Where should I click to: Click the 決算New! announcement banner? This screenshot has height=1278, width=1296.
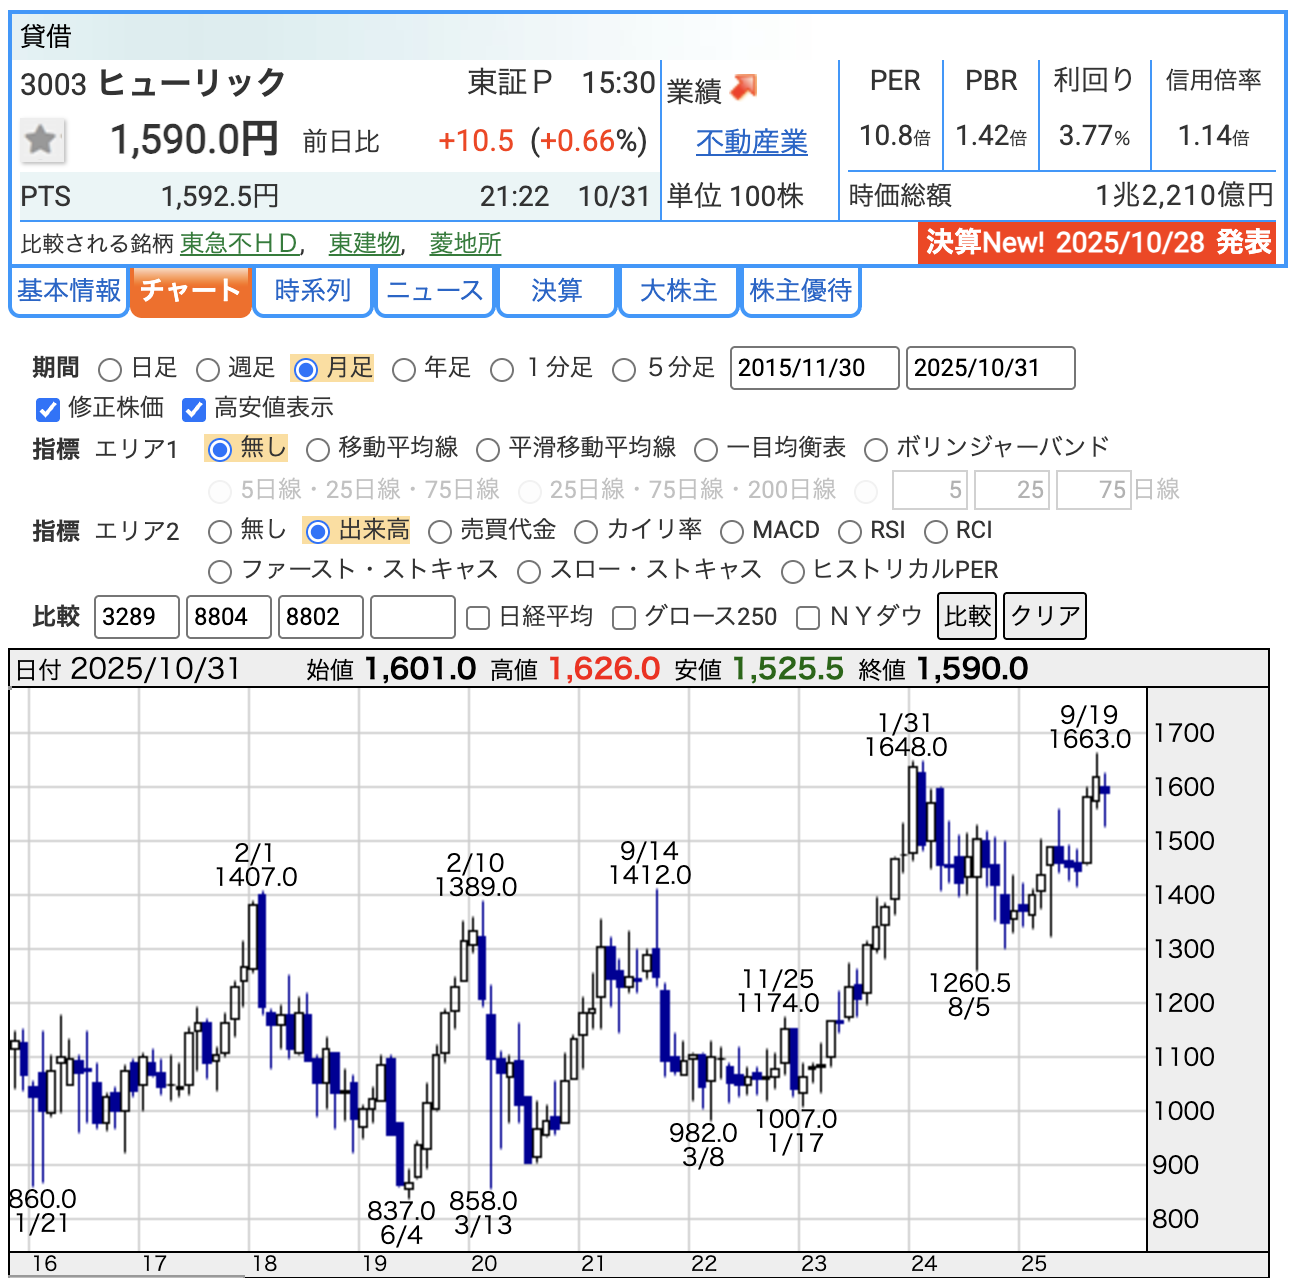tap(1097, 242)
